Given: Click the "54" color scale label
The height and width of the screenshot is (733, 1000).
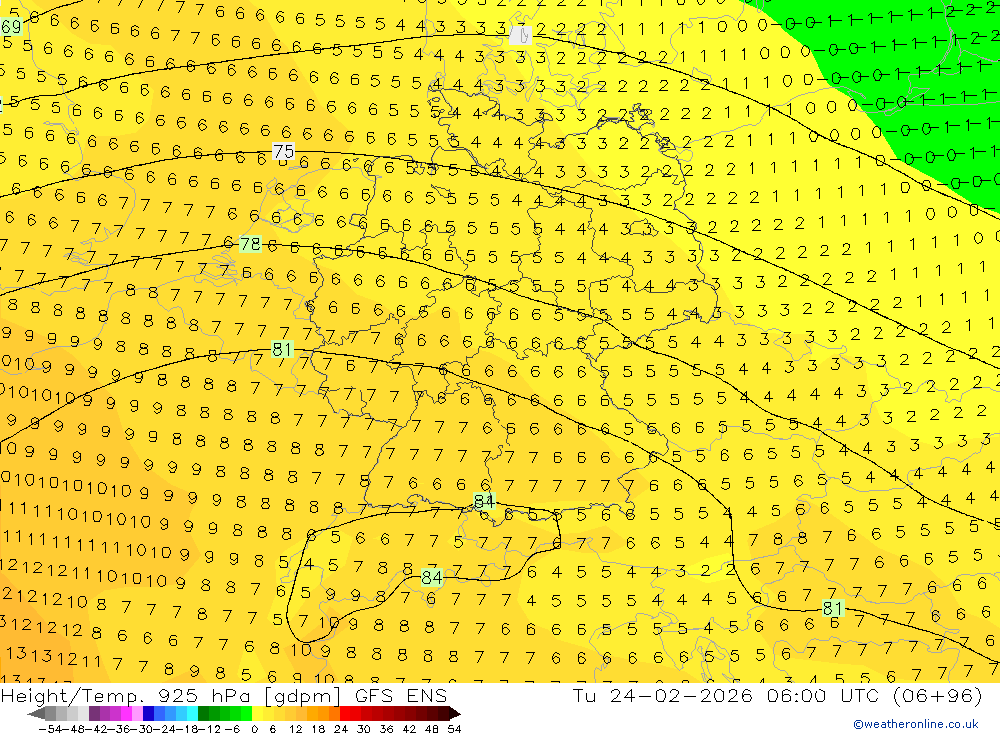Looking at the screenshot, I should 454,729.
